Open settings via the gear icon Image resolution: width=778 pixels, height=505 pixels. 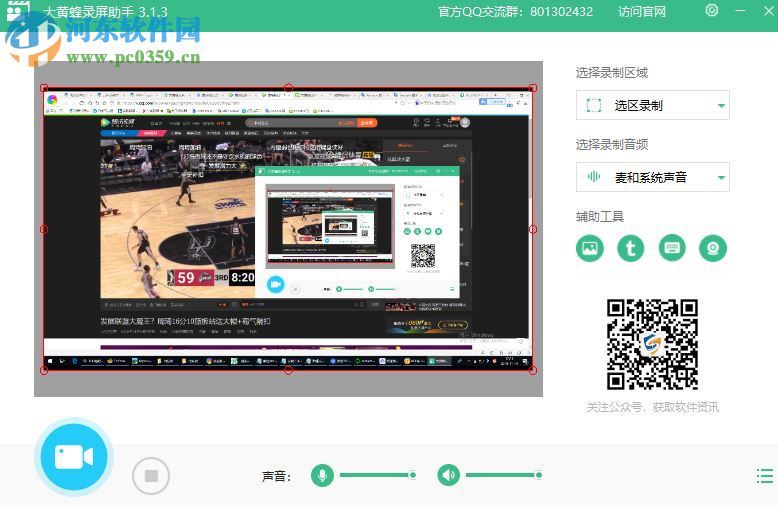click(712, 10)
